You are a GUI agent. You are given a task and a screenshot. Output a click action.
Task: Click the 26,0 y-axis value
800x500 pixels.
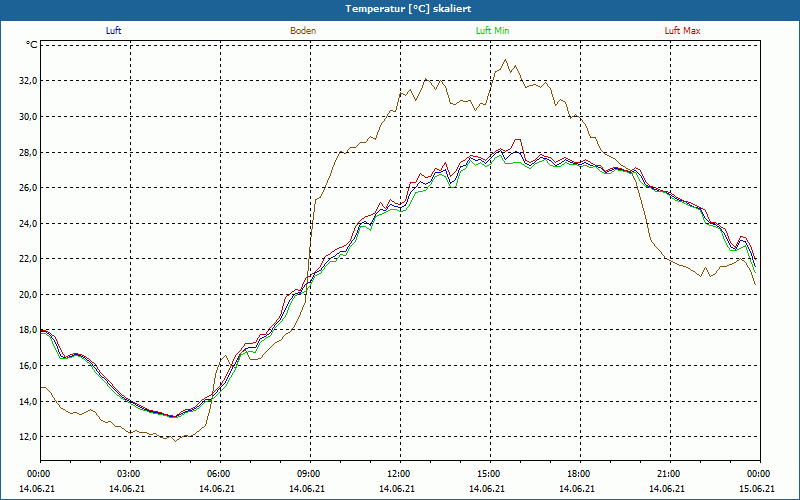(x=28, y=187)
